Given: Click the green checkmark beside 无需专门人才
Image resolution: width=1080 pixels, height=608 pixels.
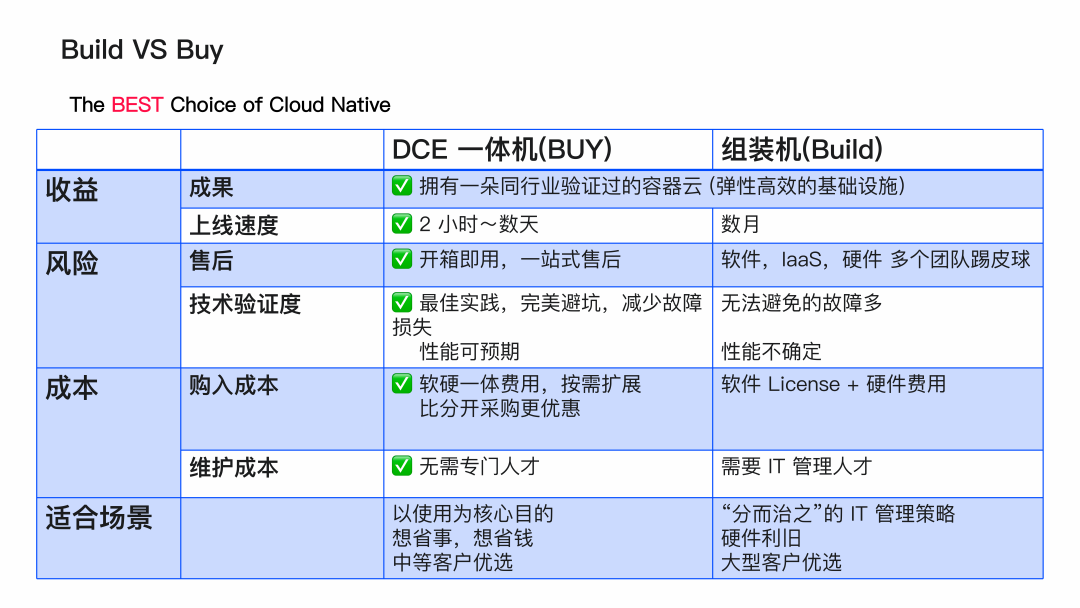Looking at the screenshot, I should pos(402,466).
